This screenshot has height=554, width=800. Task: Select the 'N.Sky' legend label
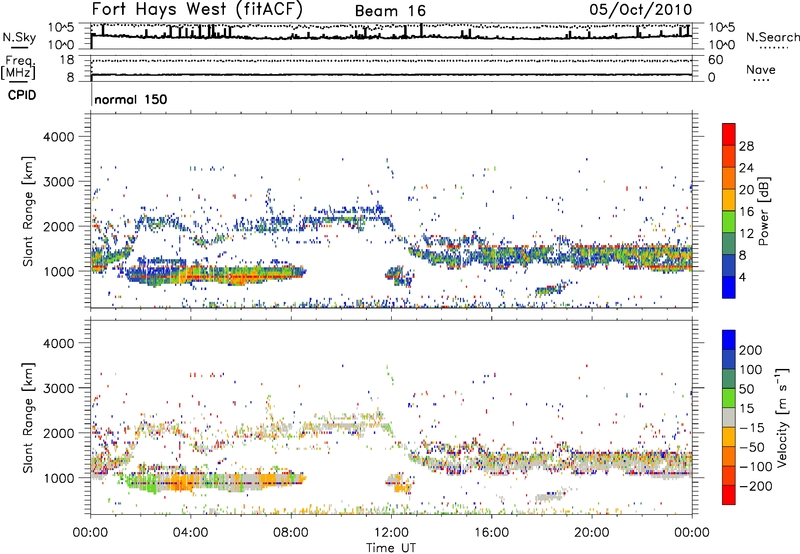coord(19,37)
